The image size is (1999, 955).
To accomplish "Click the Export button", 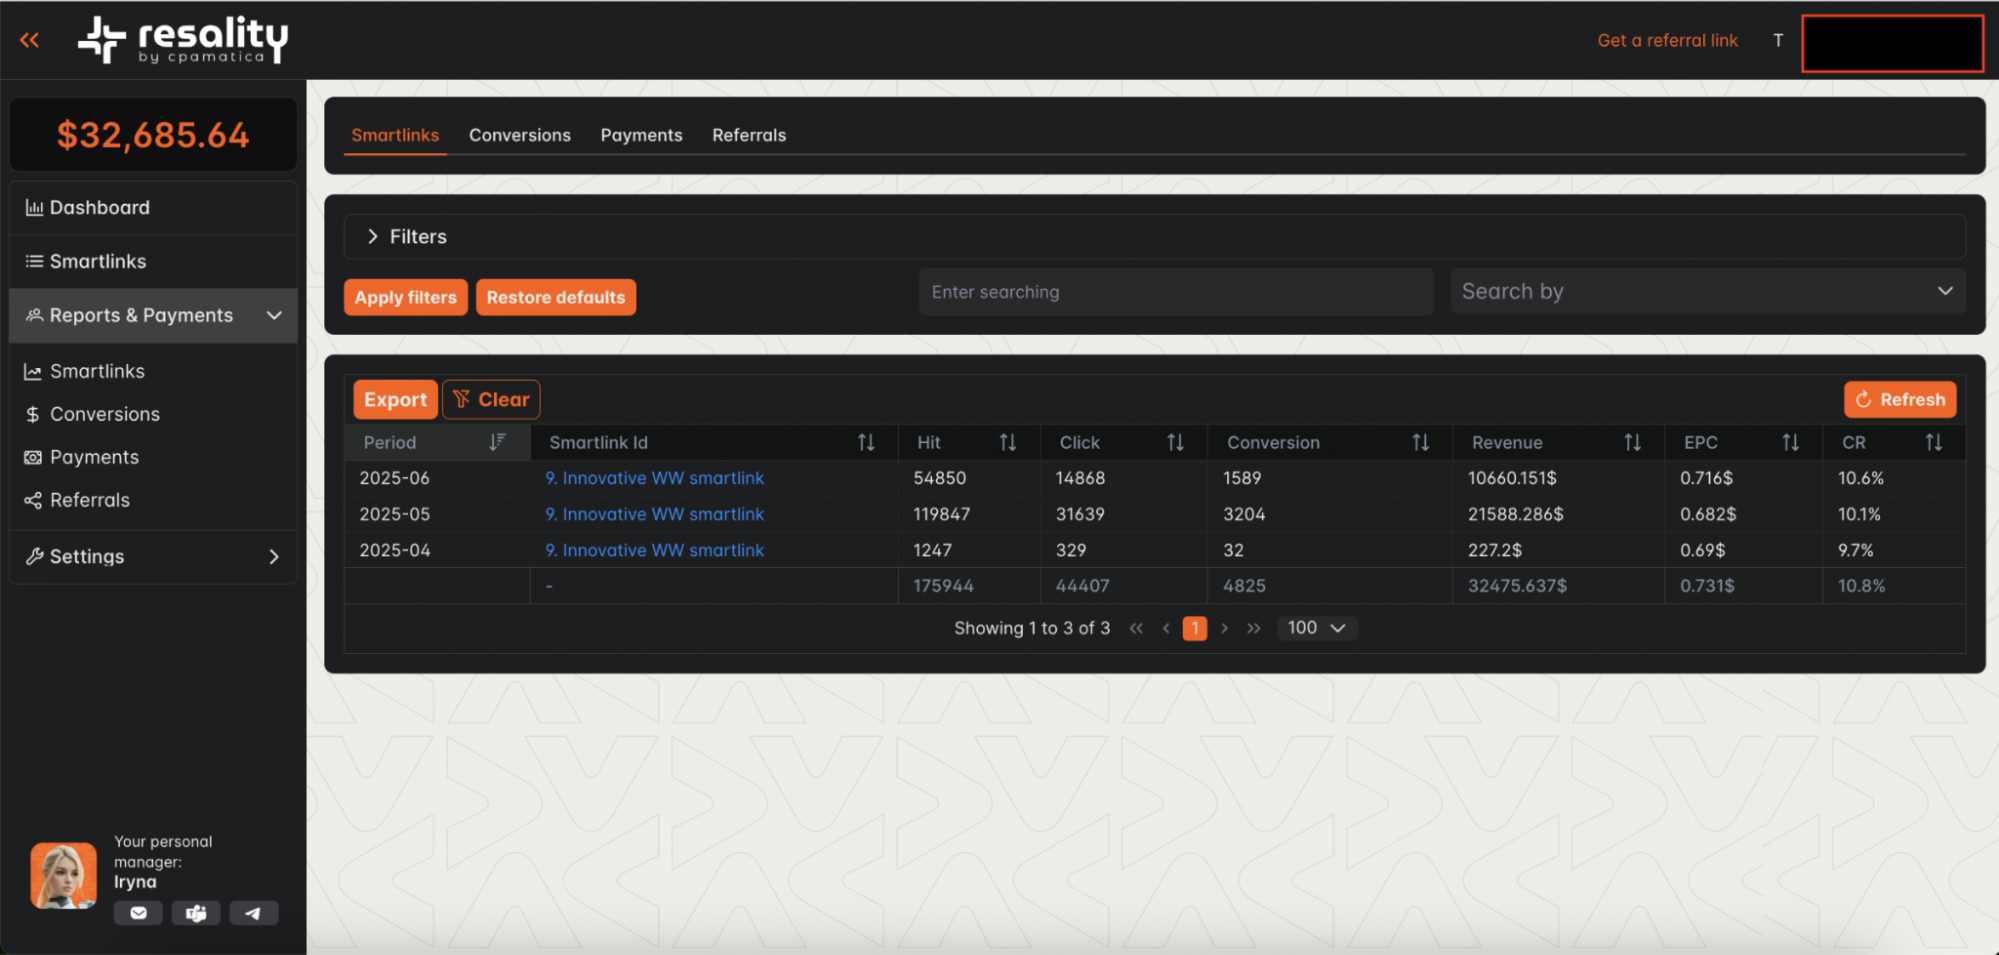I will [x=395, y=400].
